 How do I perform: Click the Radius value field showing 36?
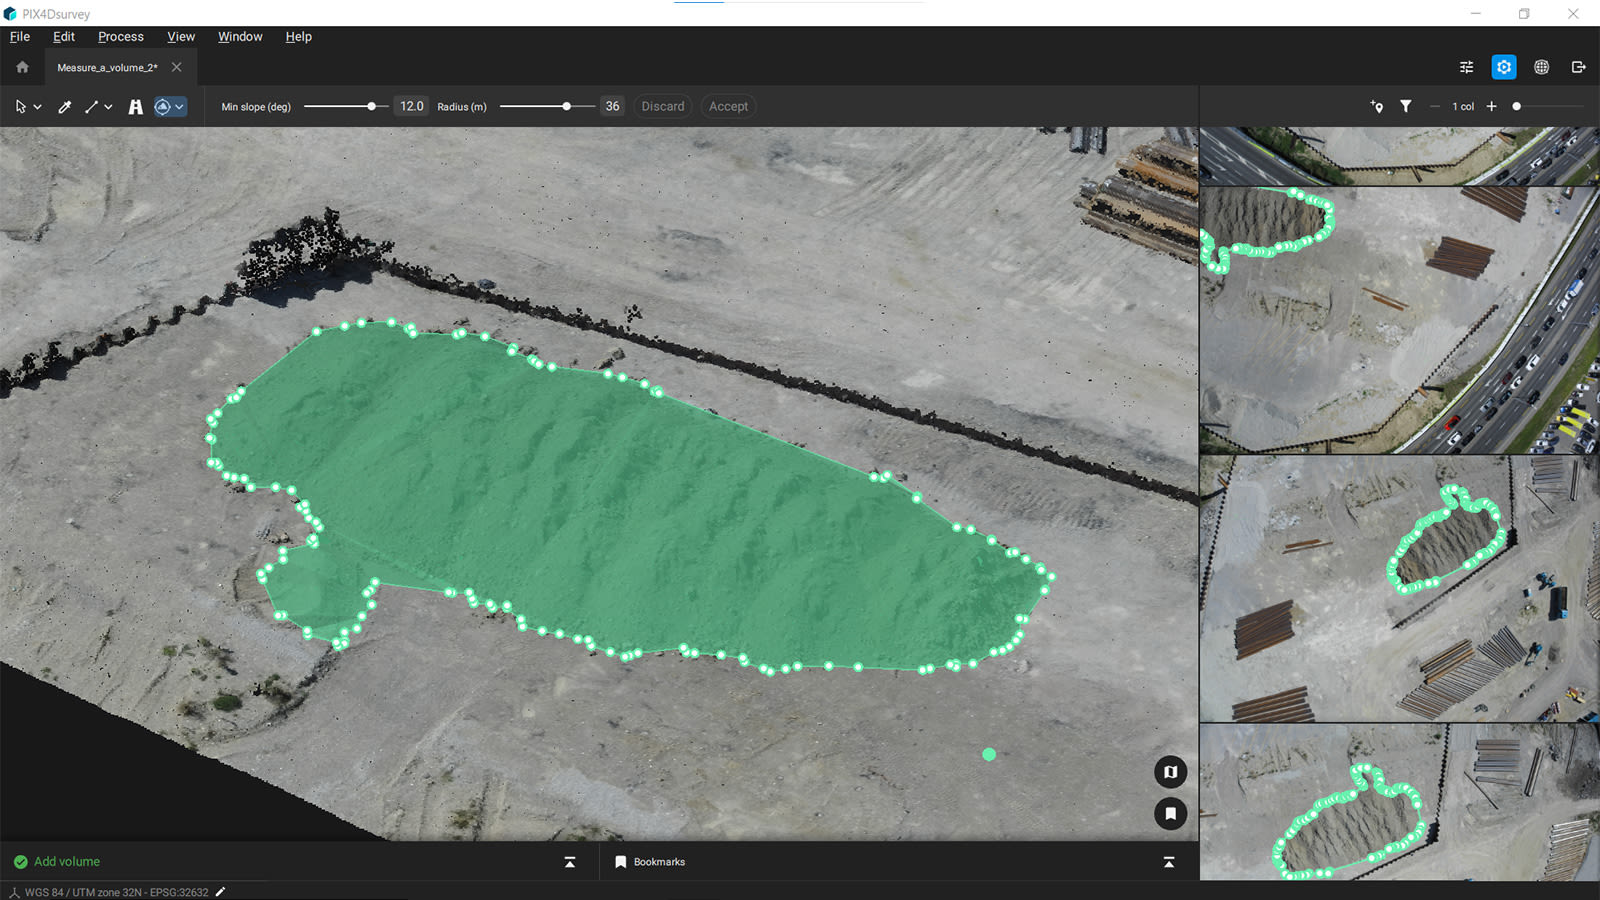(x=612, y=106)
